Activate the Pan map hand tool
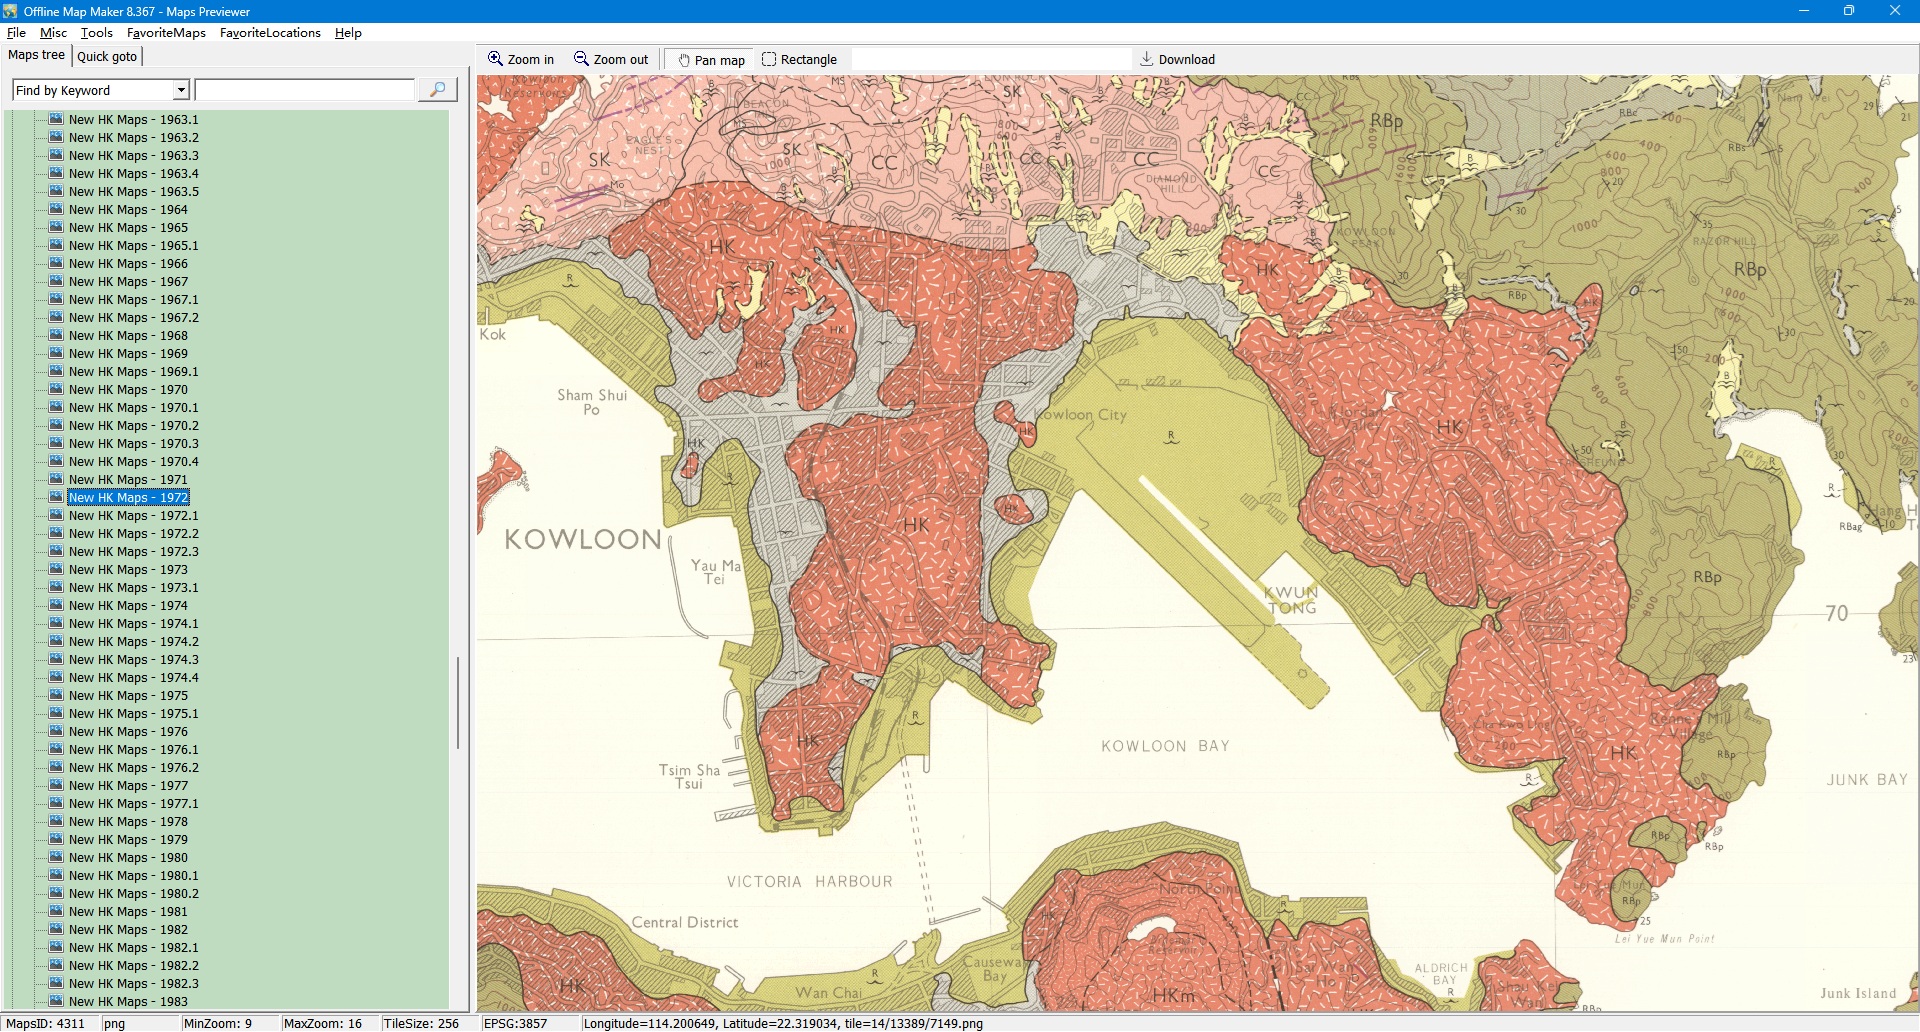Image resolution: width=1920 pixels, height=1032 pixels. [685, 60]
